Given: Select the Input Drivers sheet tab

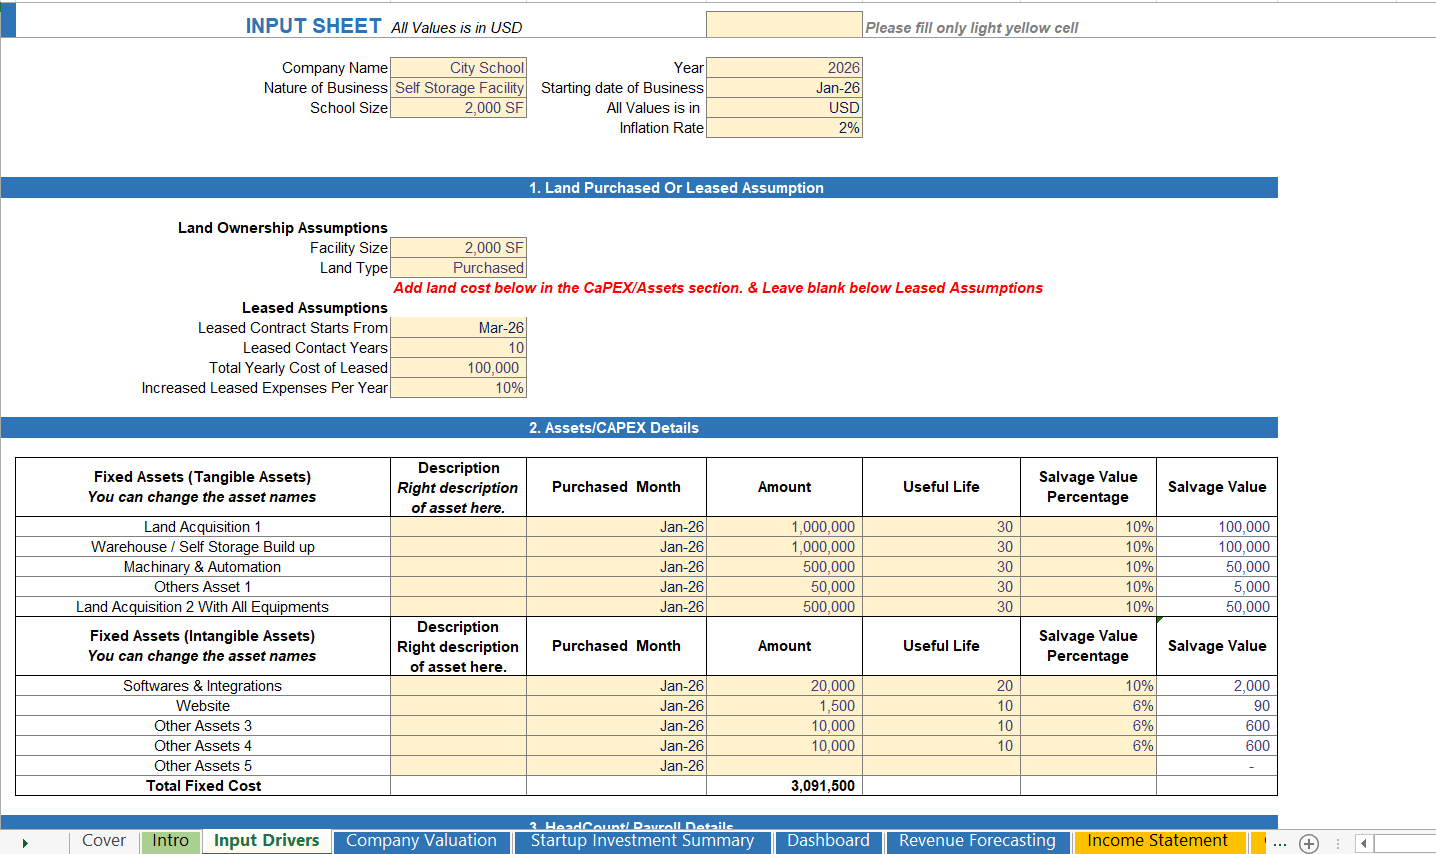Looking at the screenshot, I should [x=266, y=841].
